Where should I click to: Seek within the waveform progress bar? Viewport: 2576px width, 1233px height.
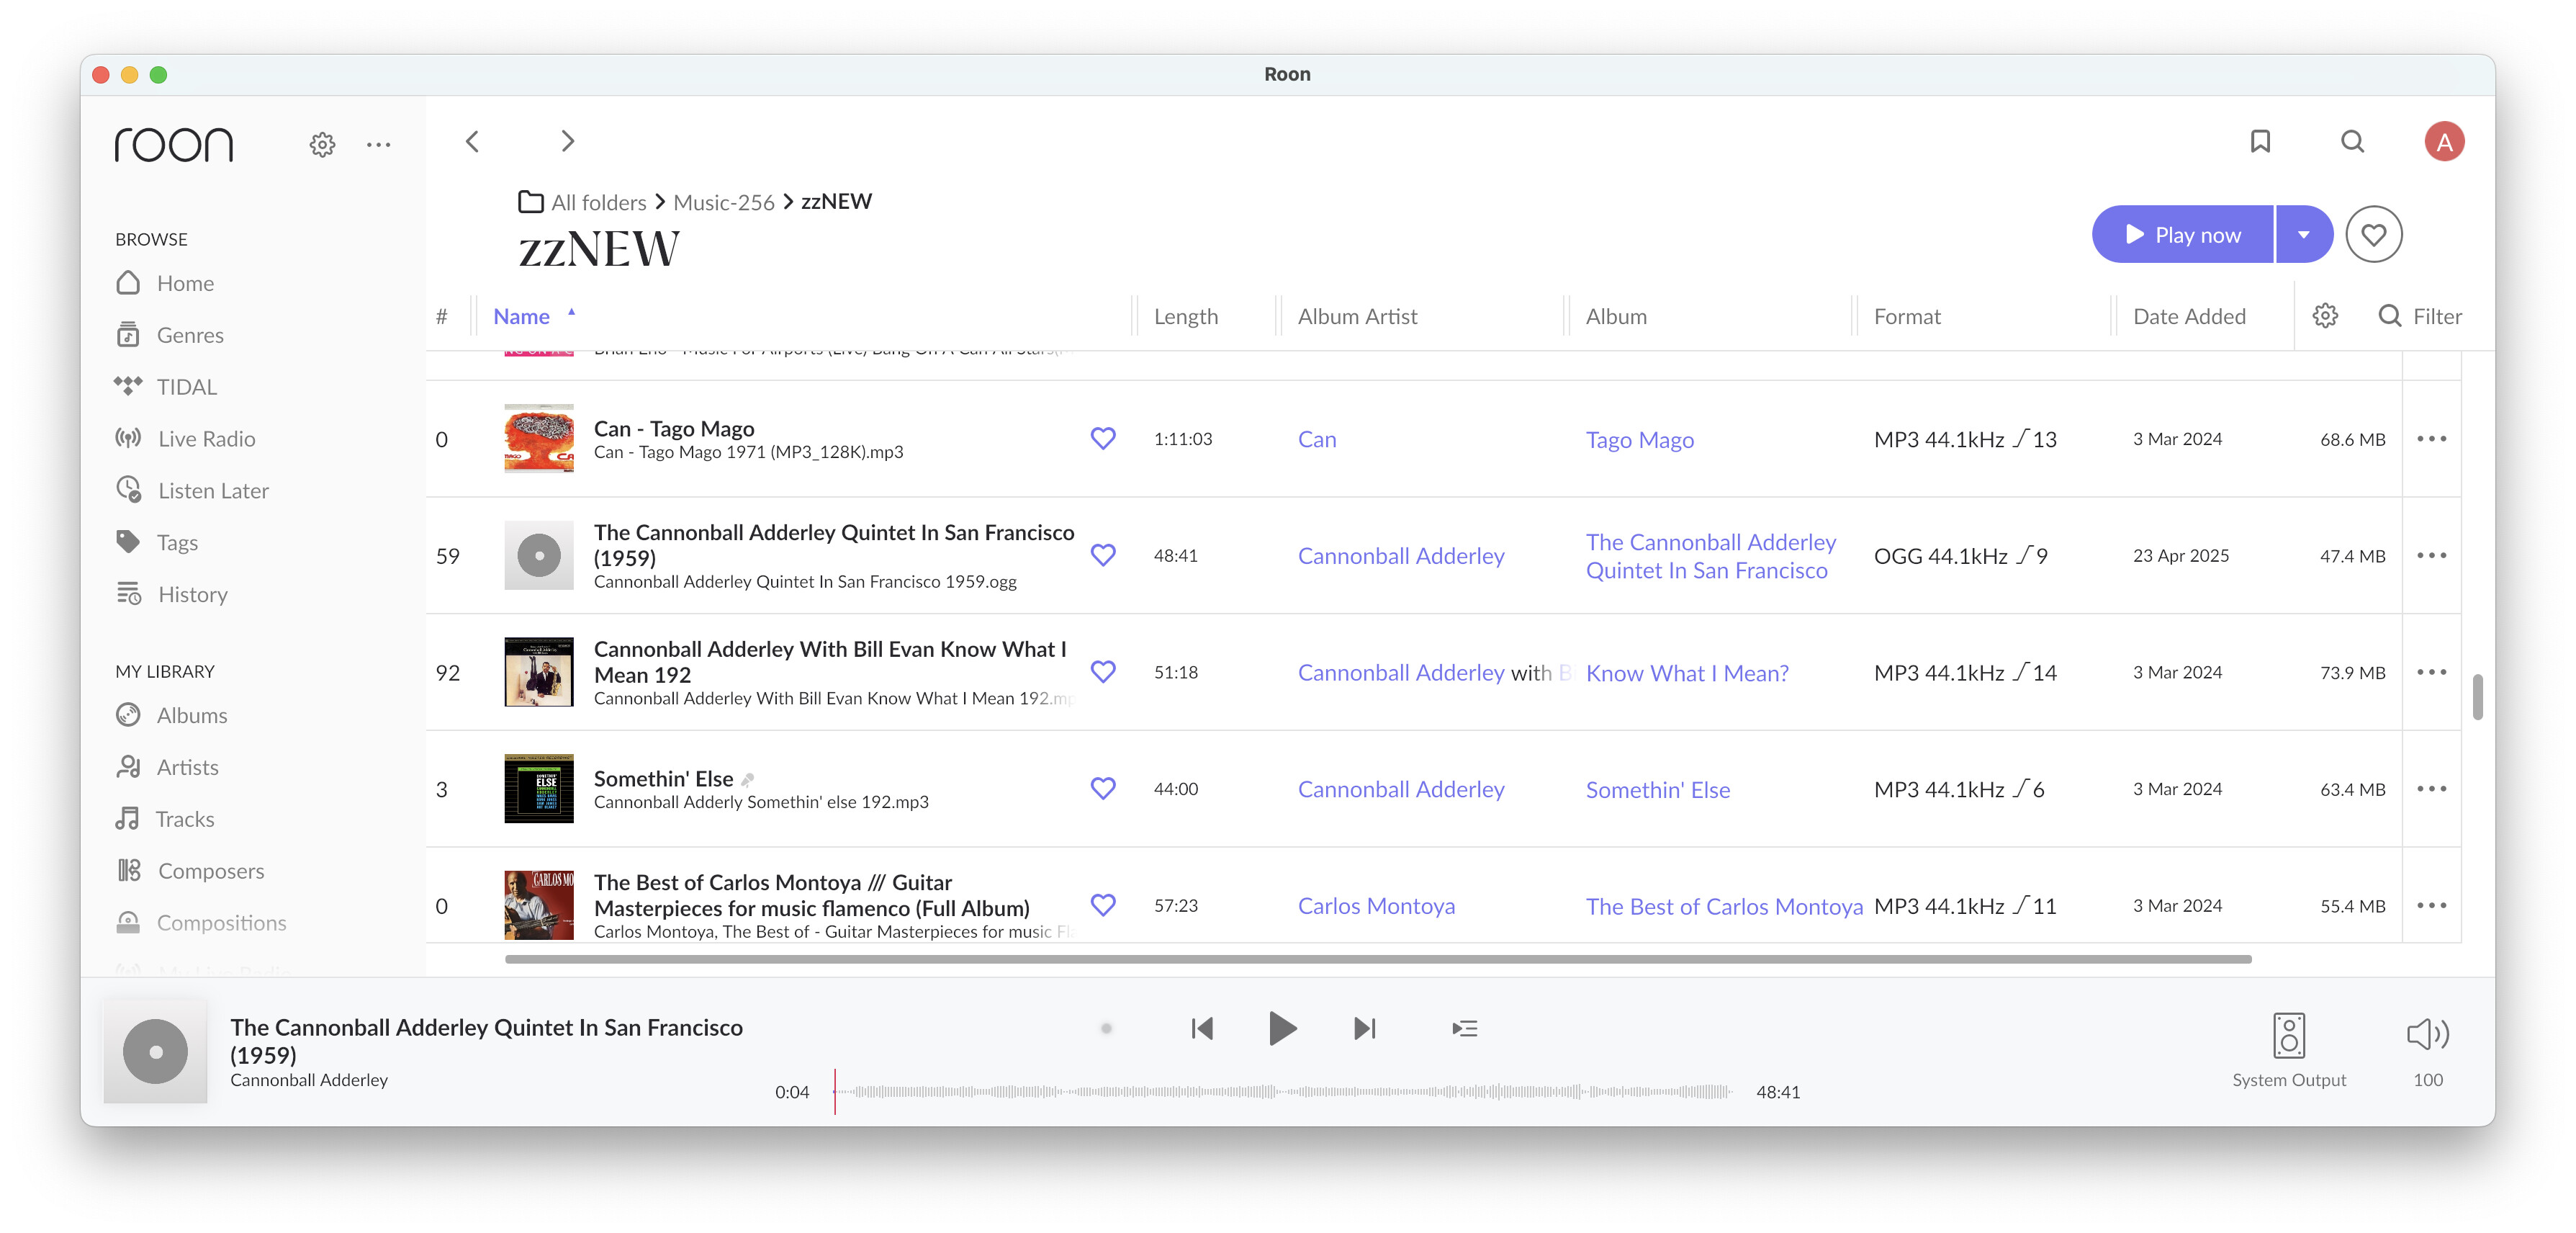coord(1283,1092)
